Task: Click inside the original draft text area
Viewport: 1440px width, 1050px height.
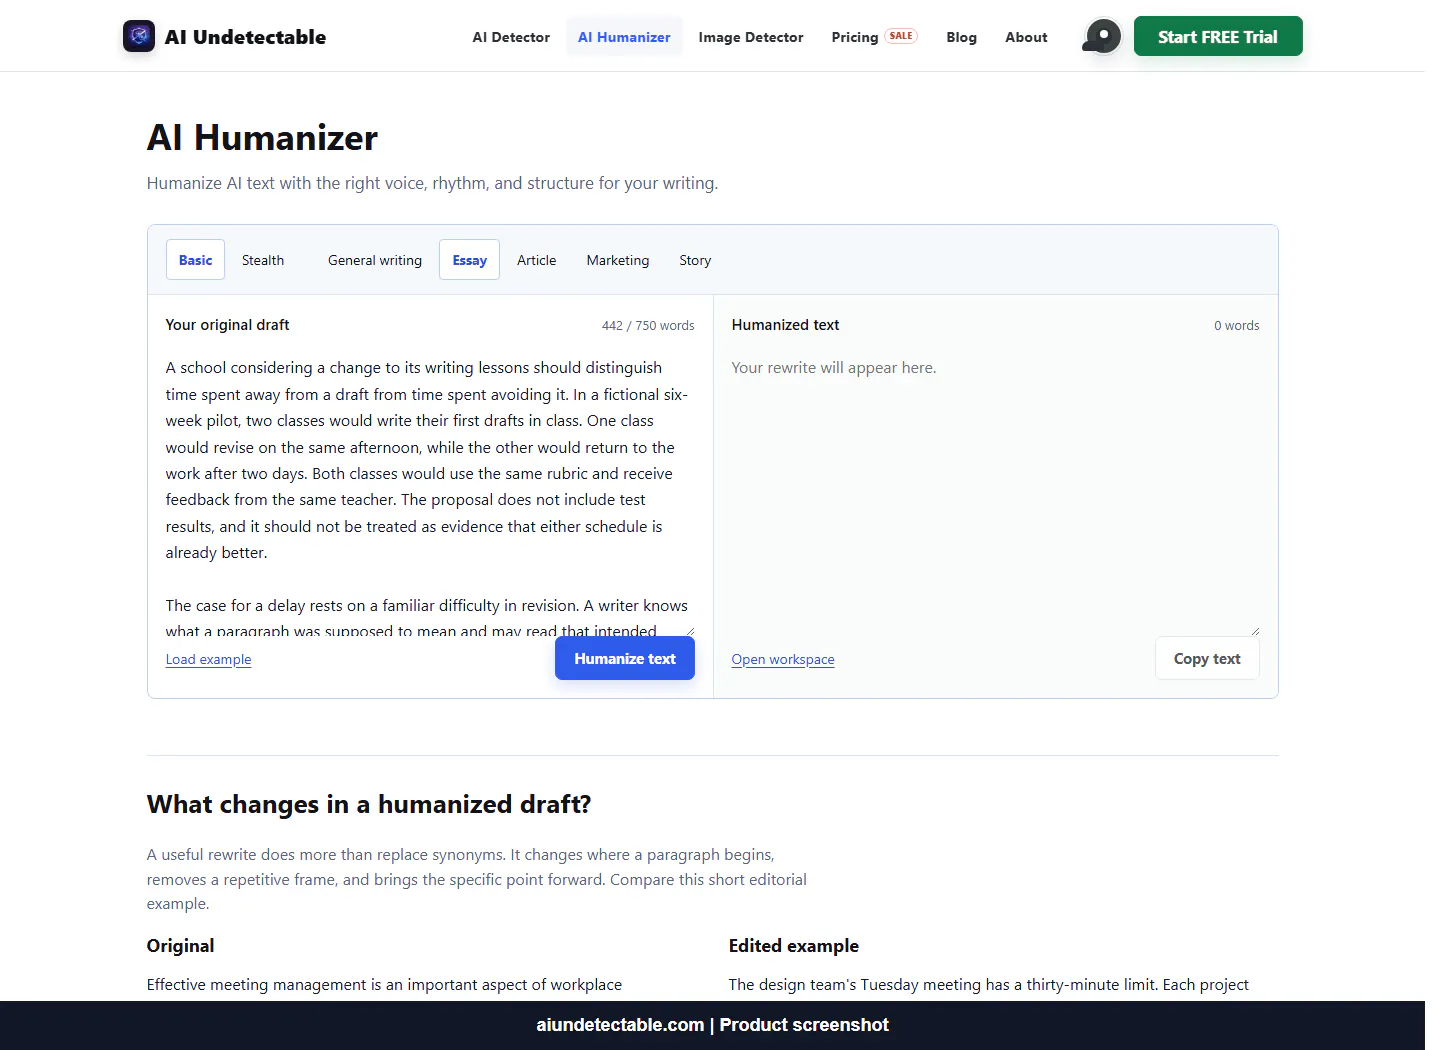Action: click(430, 496)
